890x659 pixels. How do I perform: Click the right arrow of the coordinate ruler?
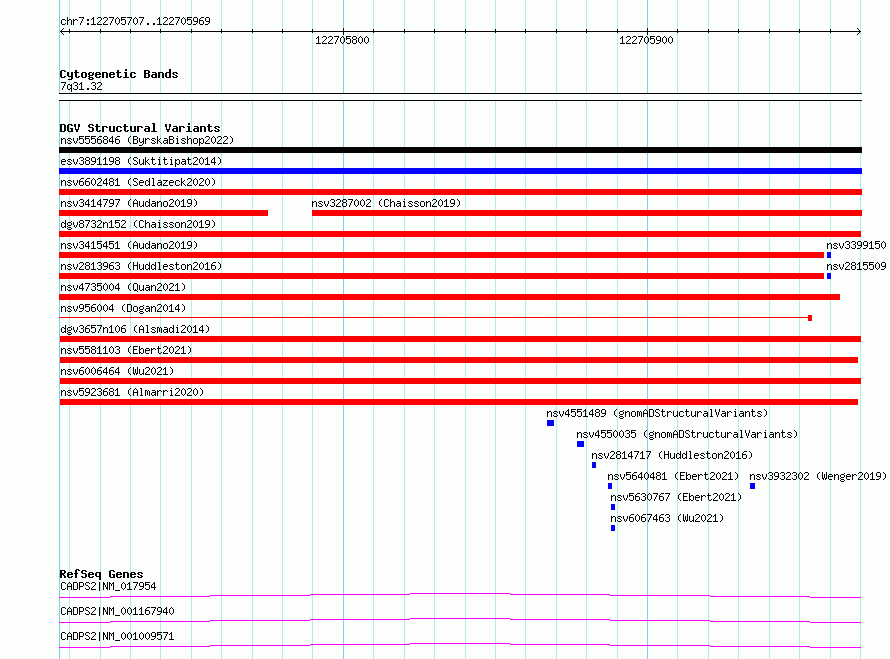pyautogui.click(x=859, y=31)
